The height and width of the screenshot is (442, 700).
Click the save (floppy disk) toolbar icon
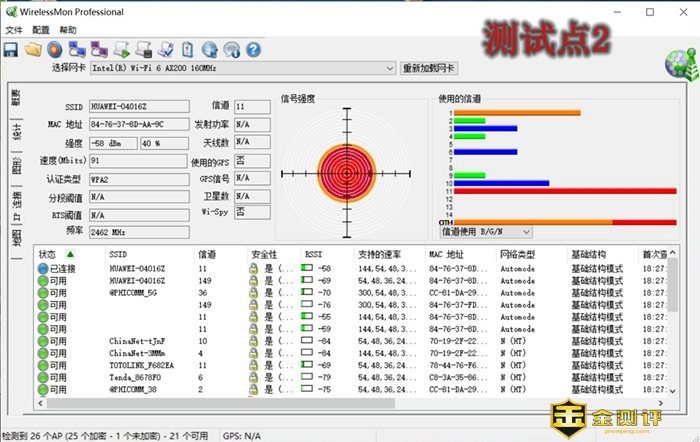[12, 48]
